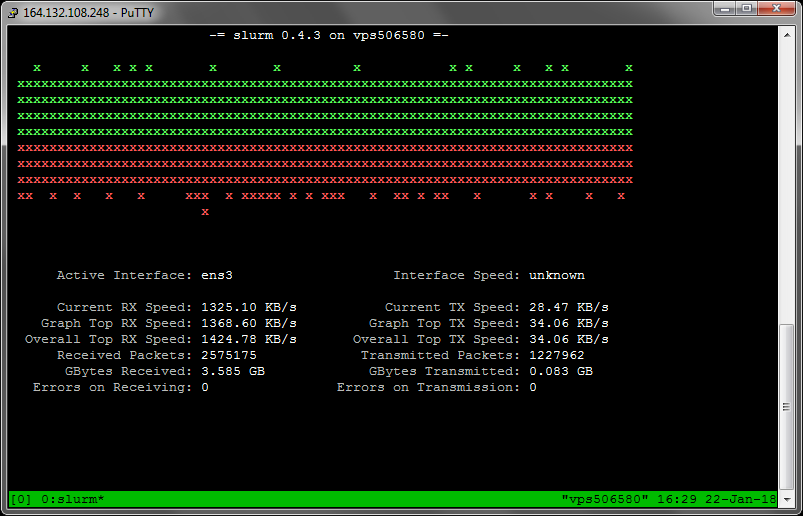Select the slurm 0.4.3 header text
This screenshot has width=803, height=516.
click(329, 36)
